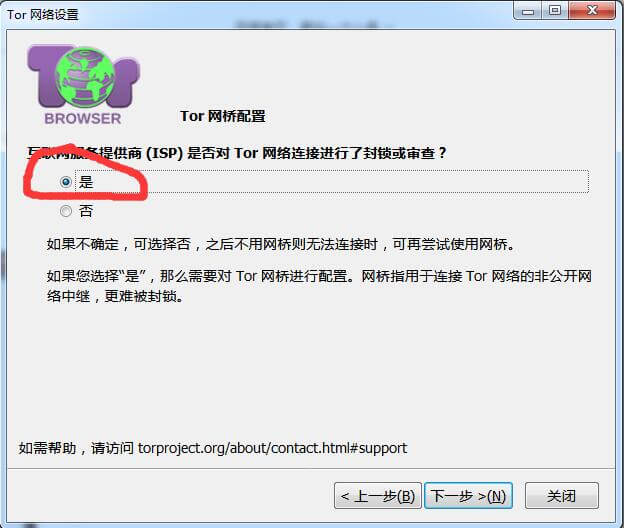
Task: Open the torproject.org support contact link
Action: [272, 448]
